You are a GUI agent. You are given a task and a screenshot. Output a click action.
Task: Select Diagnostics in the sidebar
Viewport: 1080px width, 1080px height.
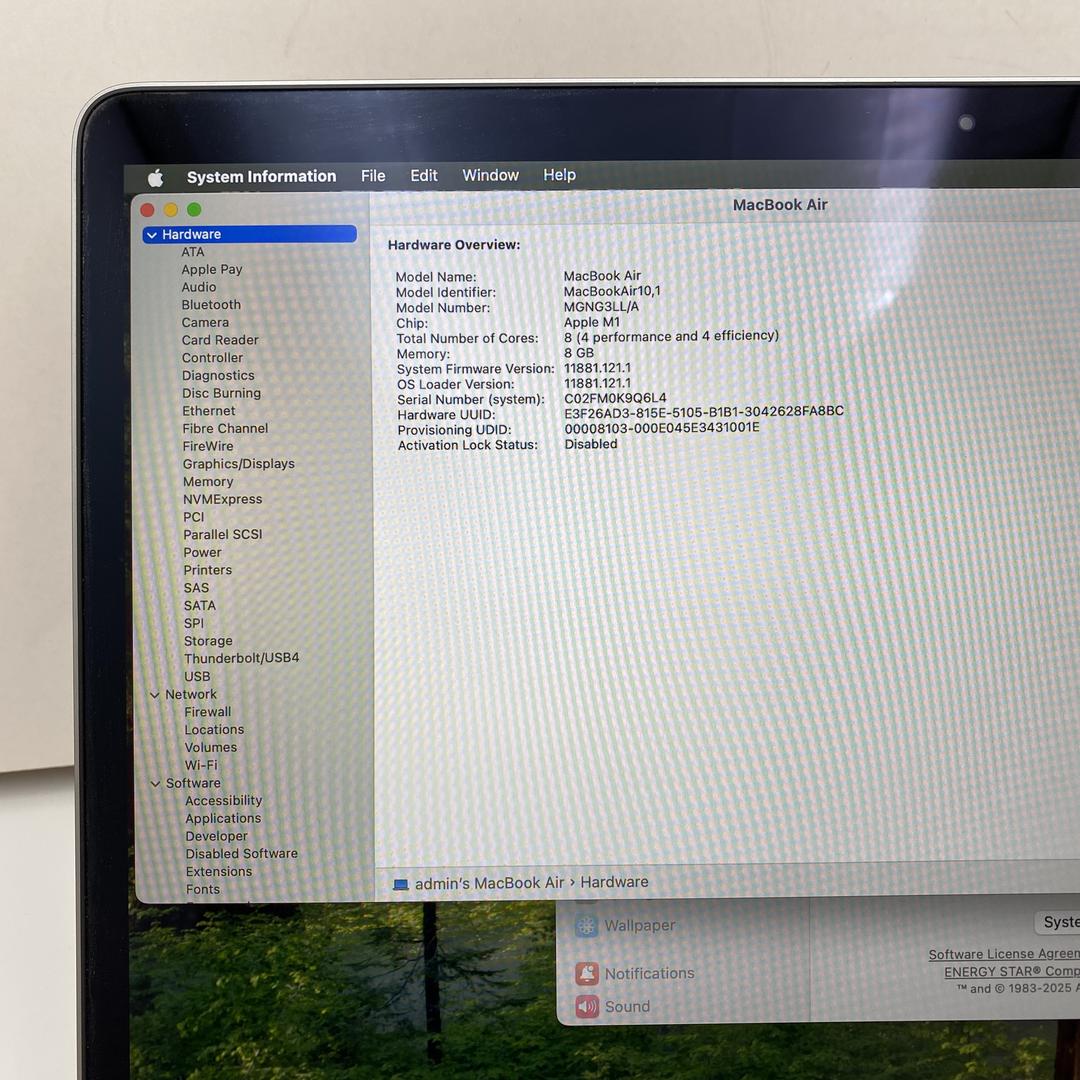coord(218,376)
